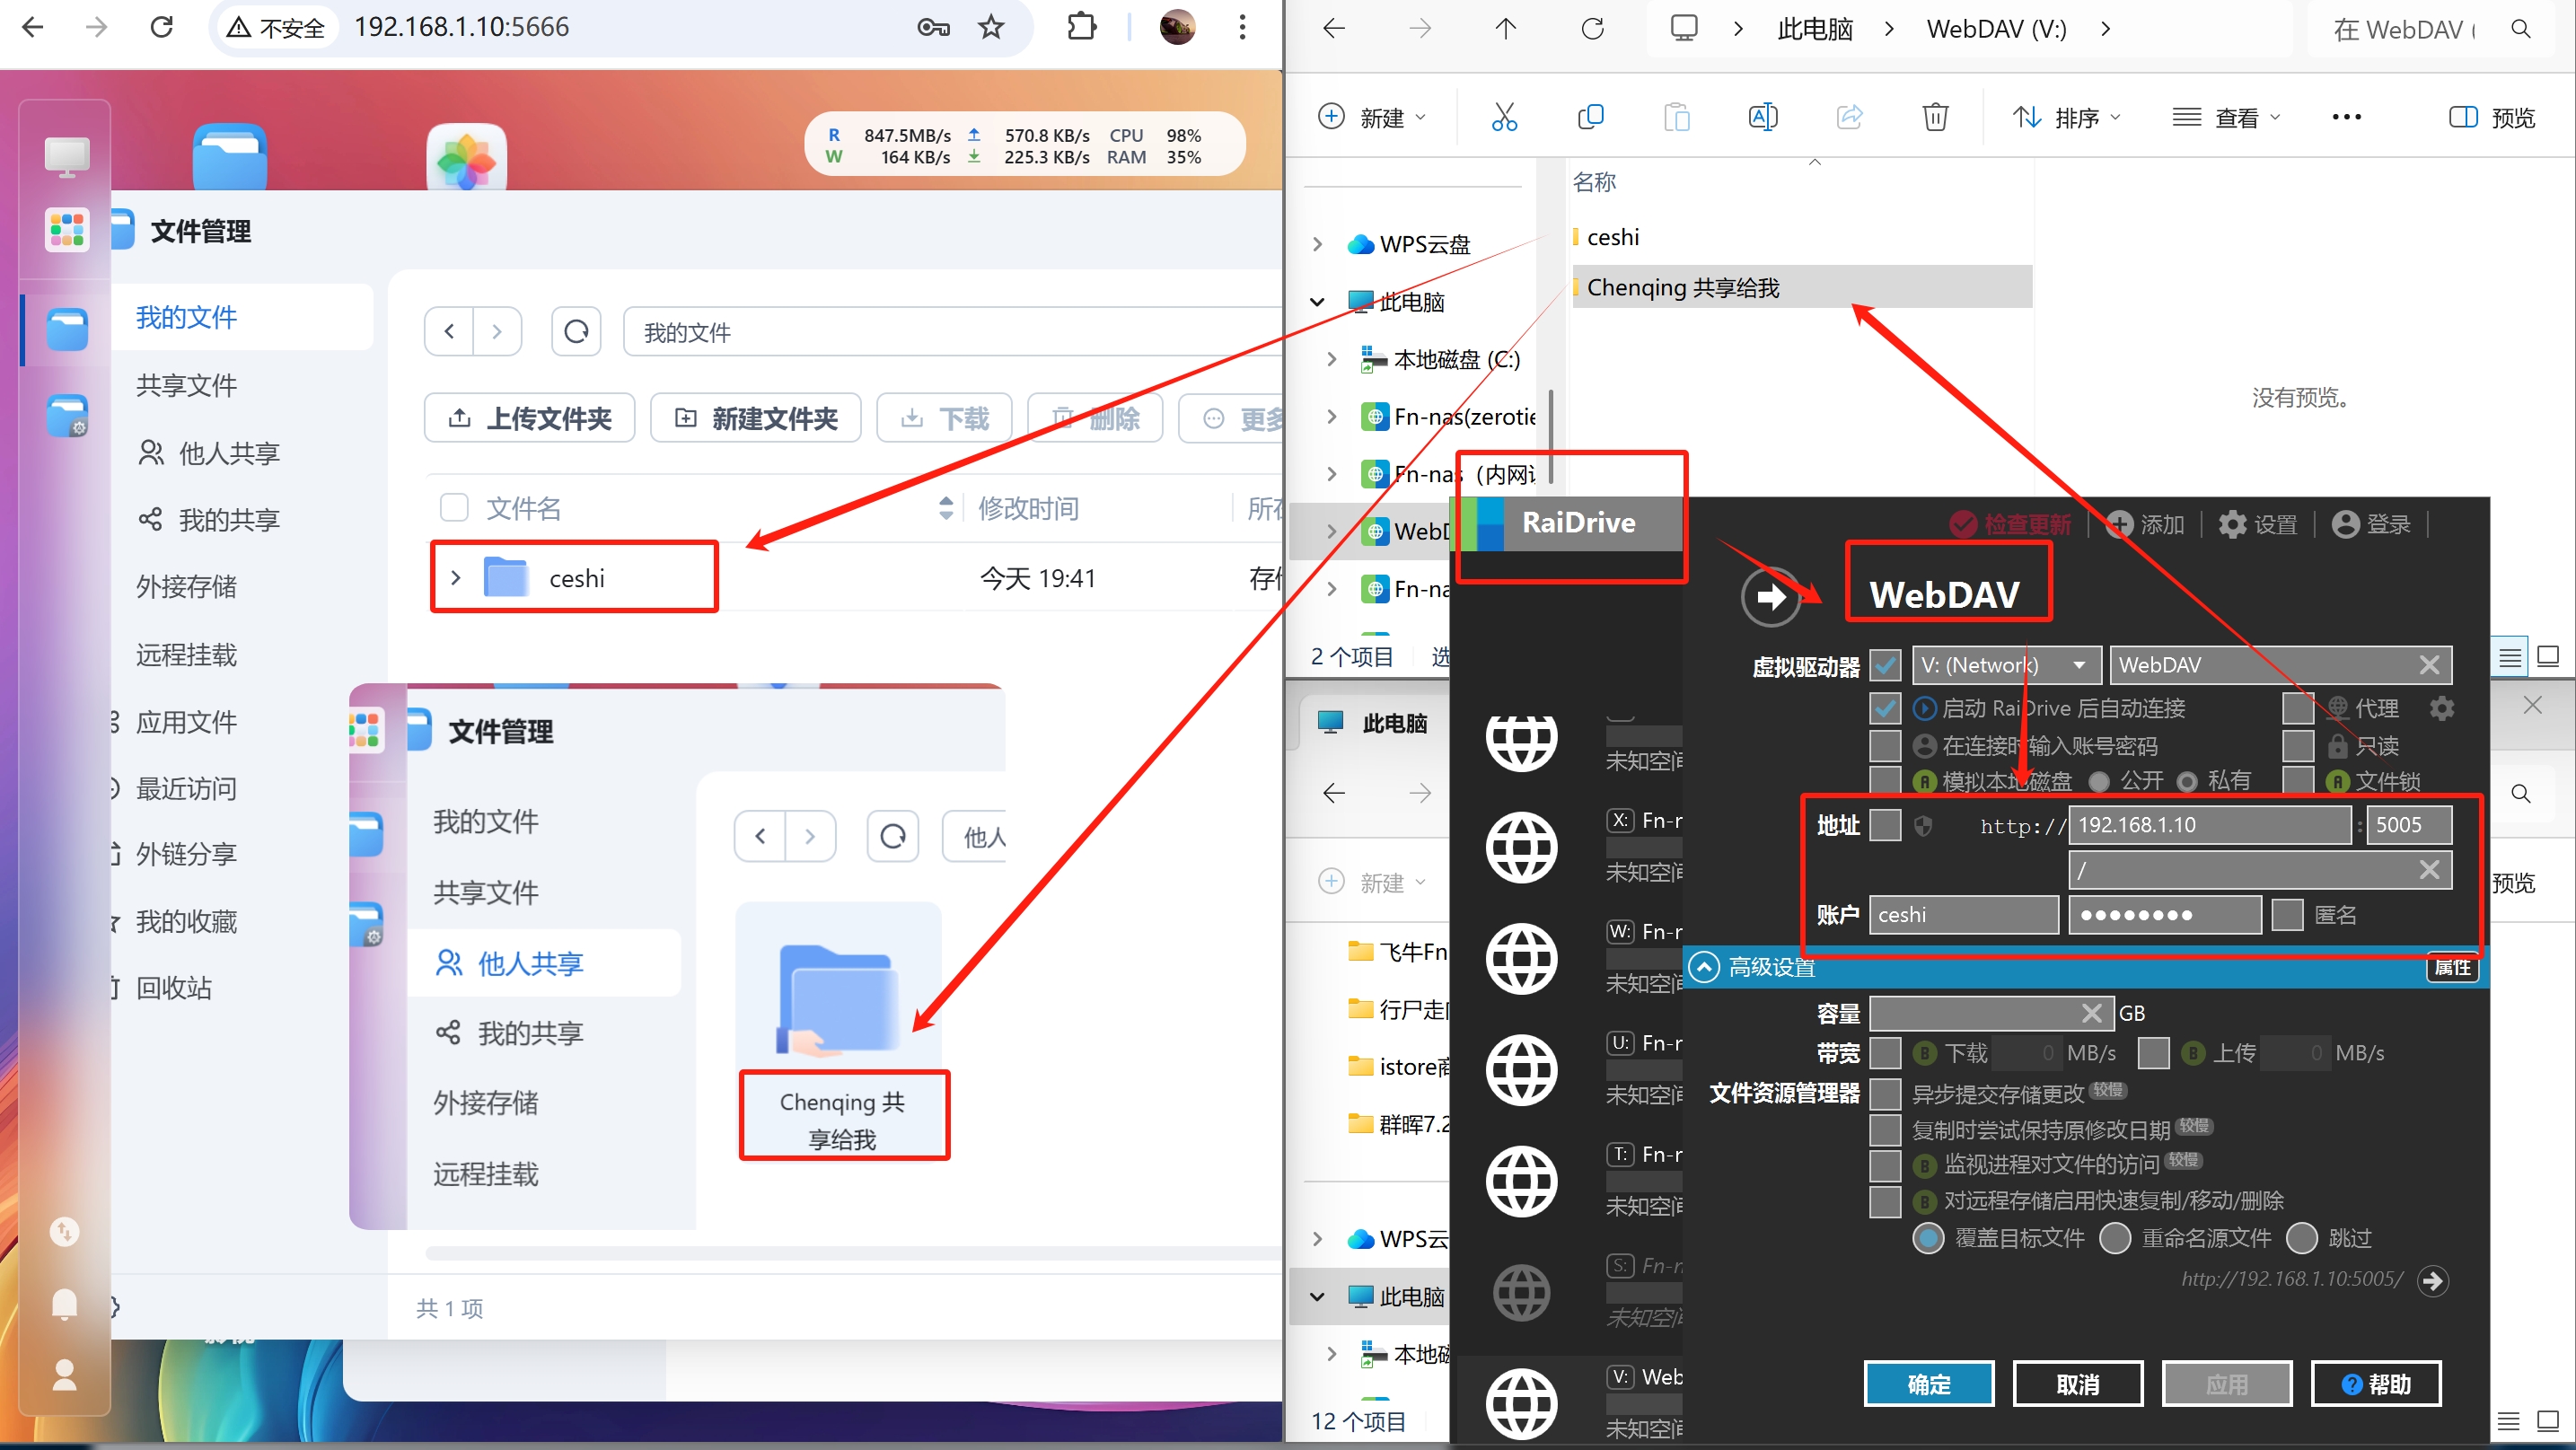
Task: Open the photos app icon on desktop
Action: (x=466, y=158)
